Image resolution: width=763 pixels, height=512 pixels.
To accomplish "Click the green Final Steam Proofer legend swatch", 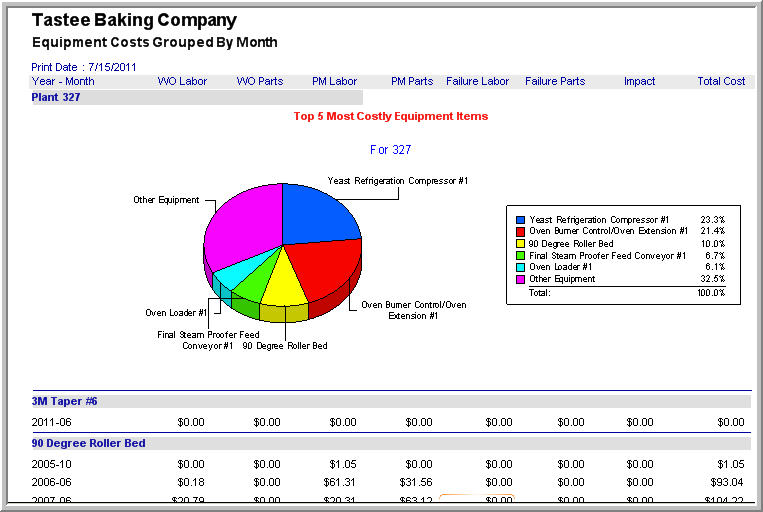I will click(520, 256).
